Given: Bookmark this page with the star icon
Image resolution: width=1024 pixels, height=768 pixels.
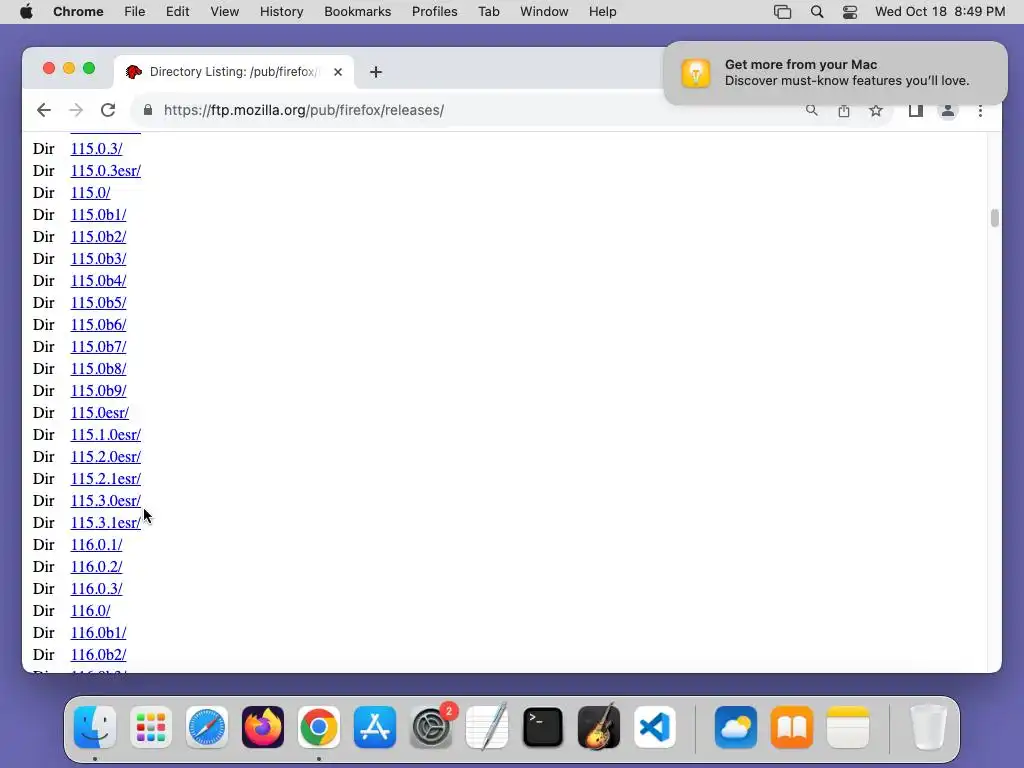Looking at the screenshot, I should (876, 110).
